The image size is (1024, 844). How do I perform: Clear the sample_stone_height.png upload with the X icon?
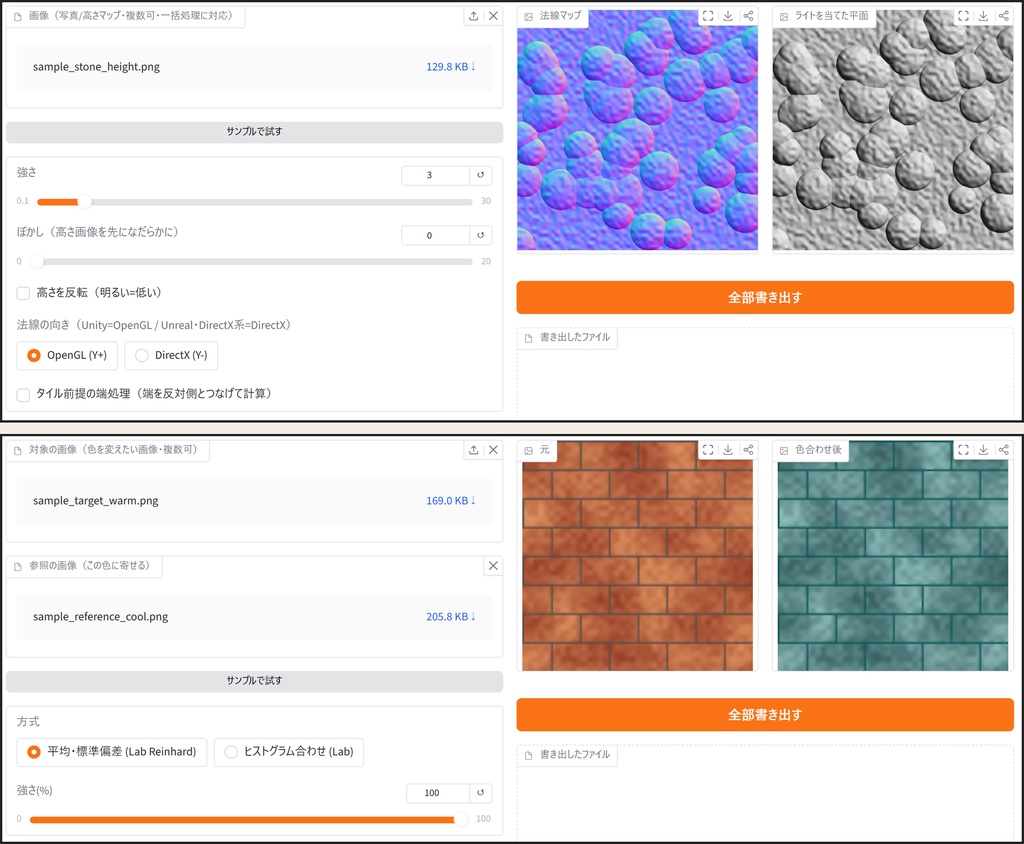494,16
